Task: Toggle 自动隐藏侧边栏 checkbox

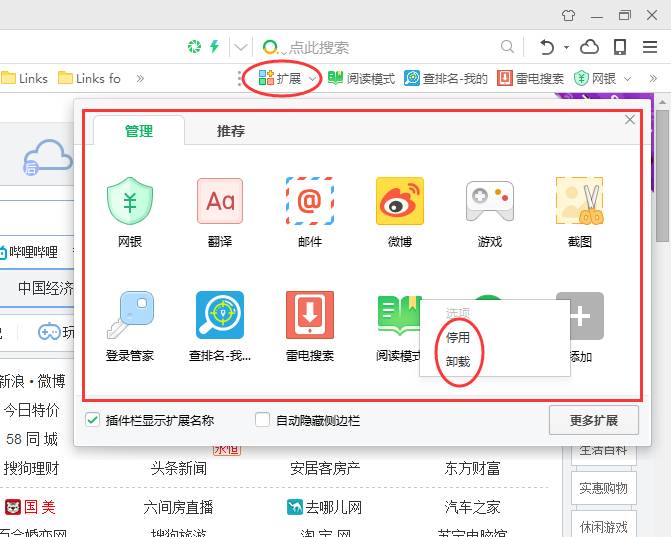Action: click(262, 420)
